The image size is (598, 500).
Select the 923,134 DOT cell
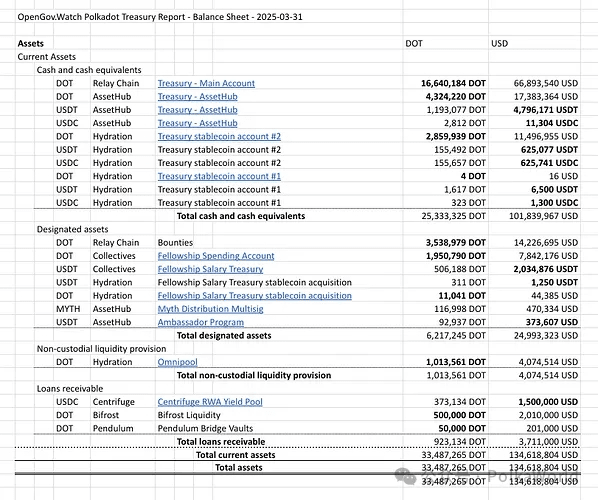[460, 442]
